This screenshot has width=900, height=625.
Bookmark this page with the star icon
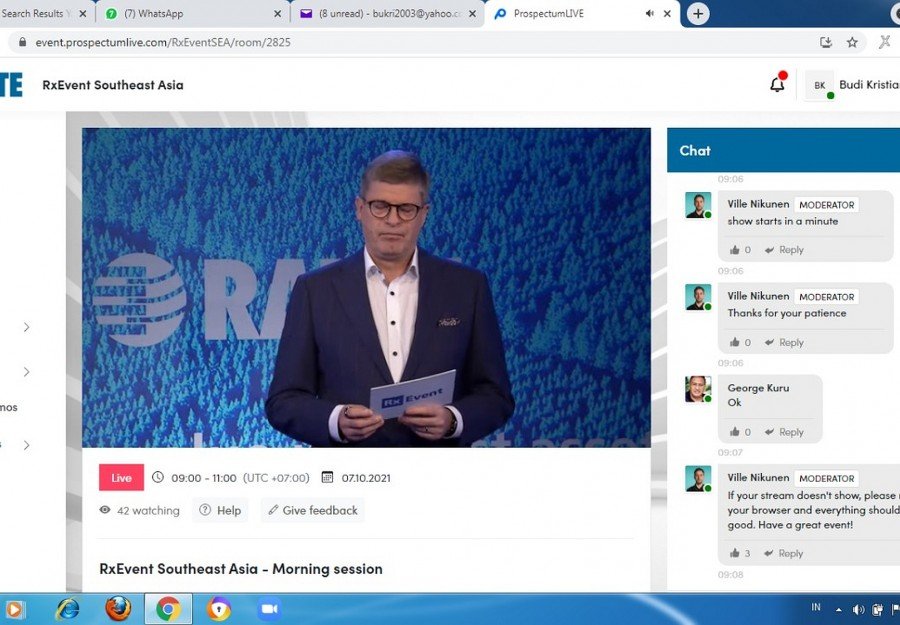pos(852,42)
